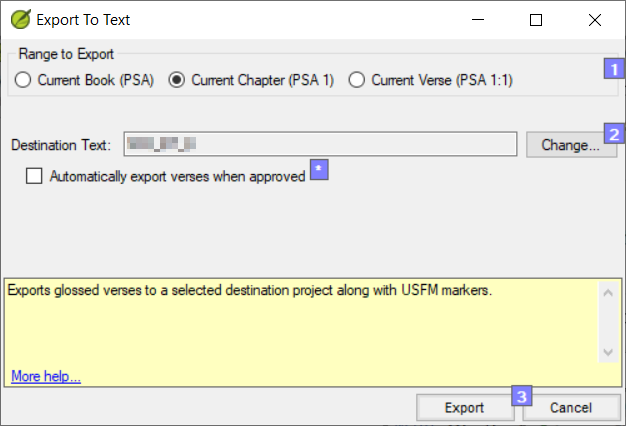
Task: Pick Current Verse (PSA 1:1) option
Action: point(357,80)
